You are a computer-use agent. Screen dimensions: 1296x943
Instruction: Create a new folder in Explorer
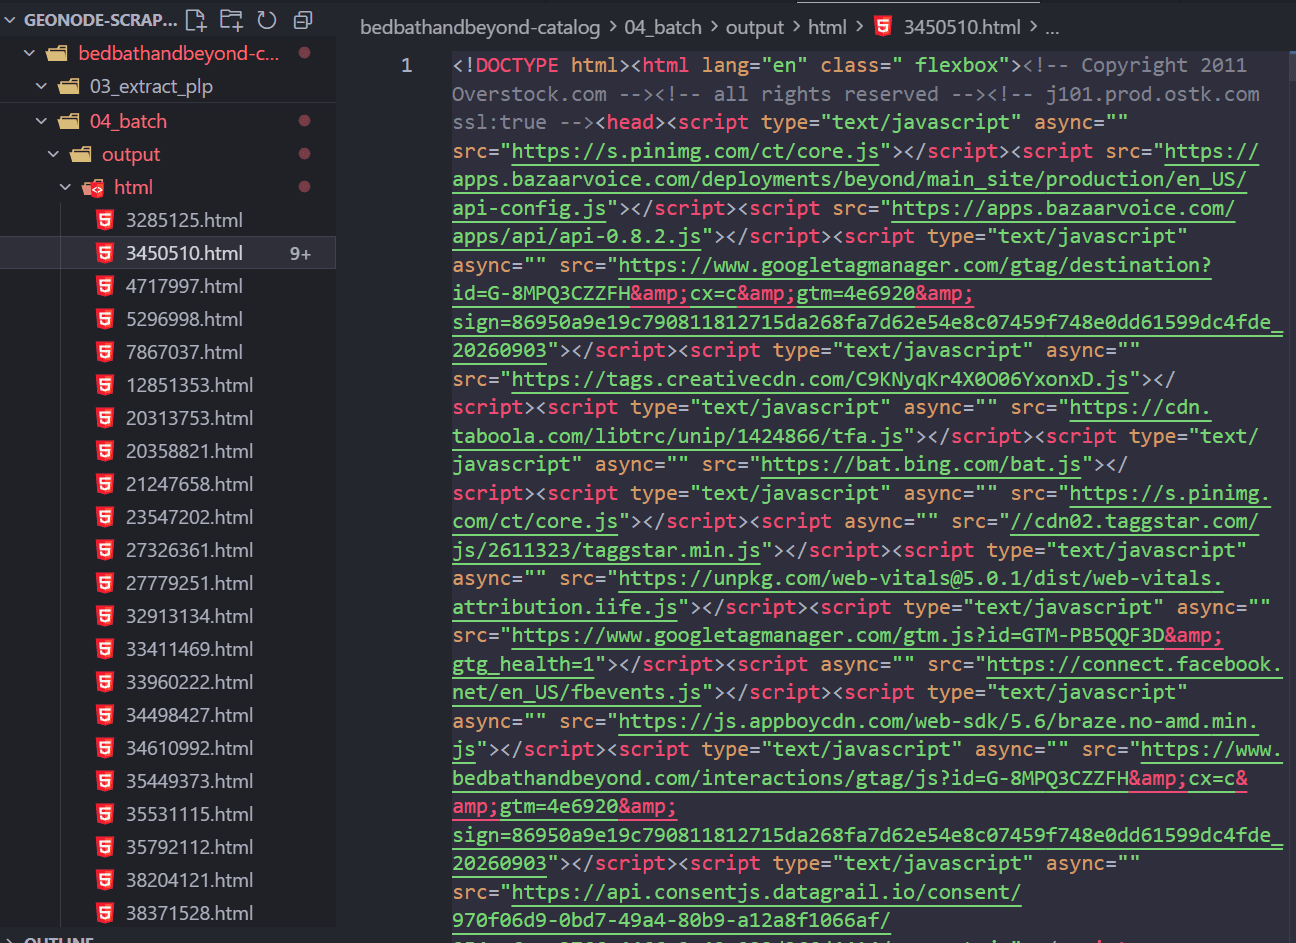[231, 19]
